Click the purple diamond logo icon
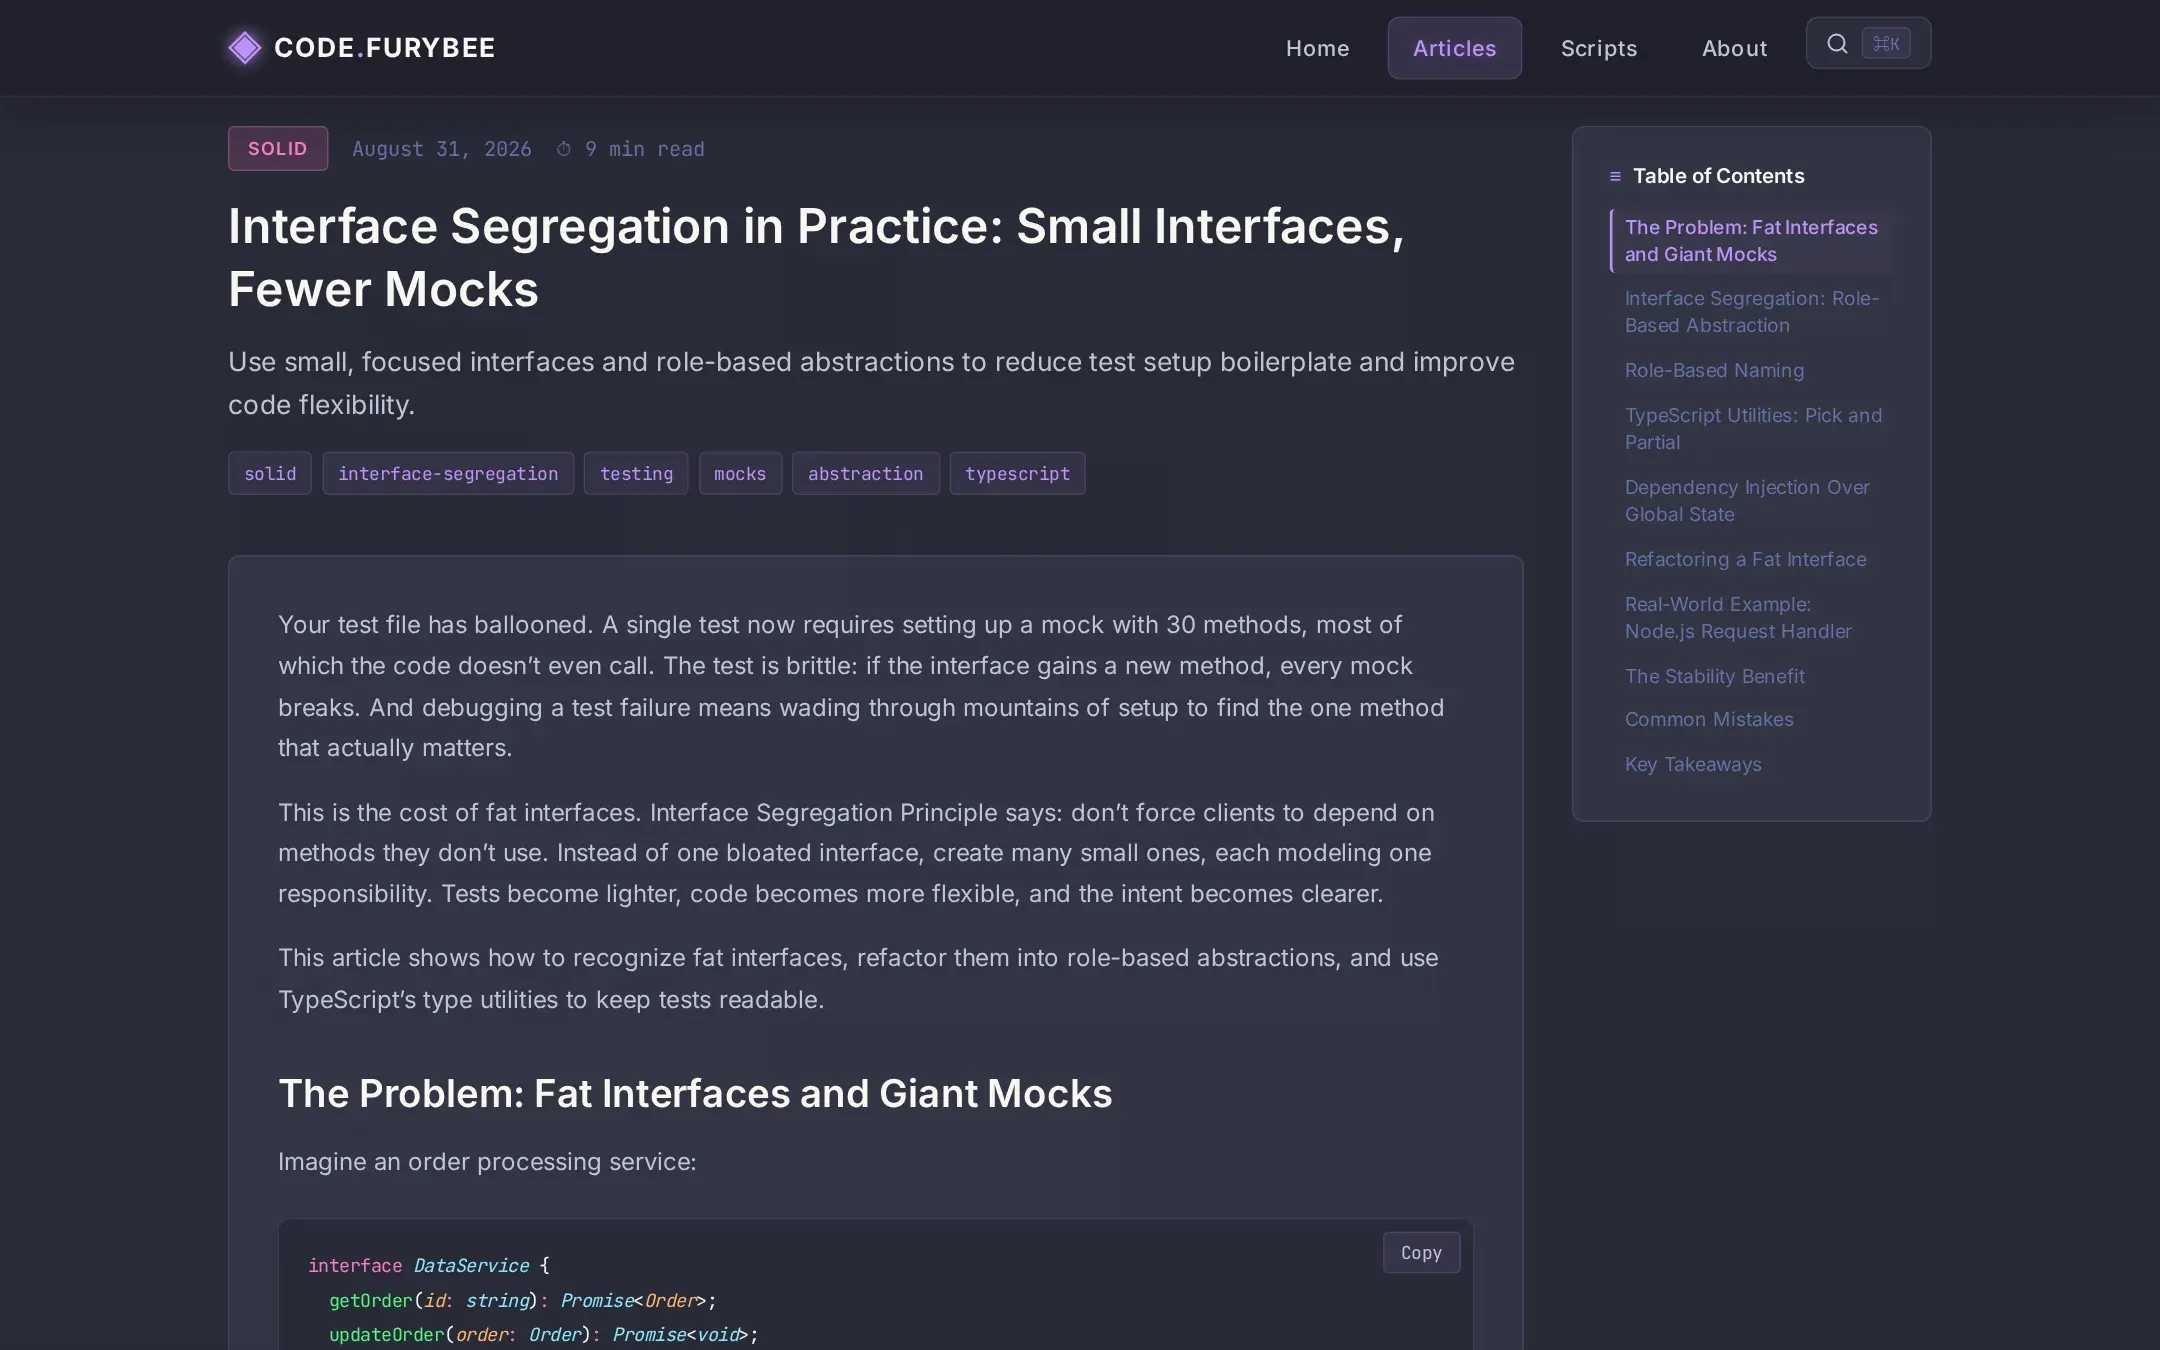The width and height of the screenshot is (2160, 1350). pos(244,48)
